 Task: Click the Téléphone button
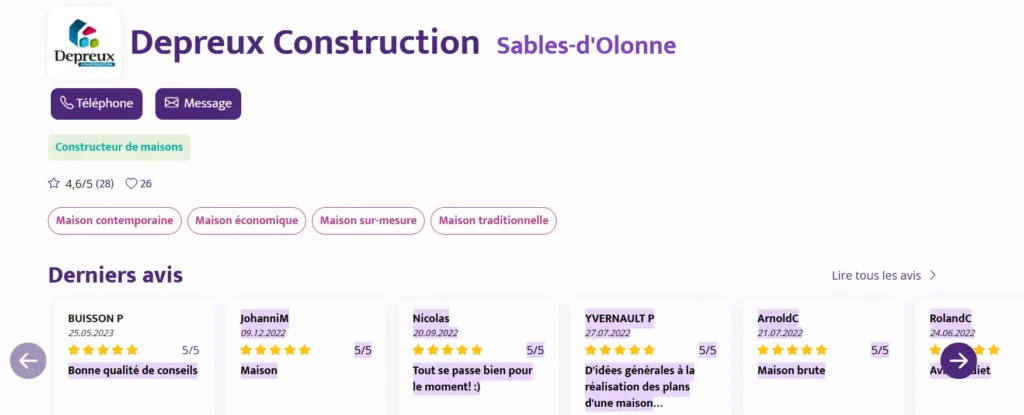tap(97, 104)
